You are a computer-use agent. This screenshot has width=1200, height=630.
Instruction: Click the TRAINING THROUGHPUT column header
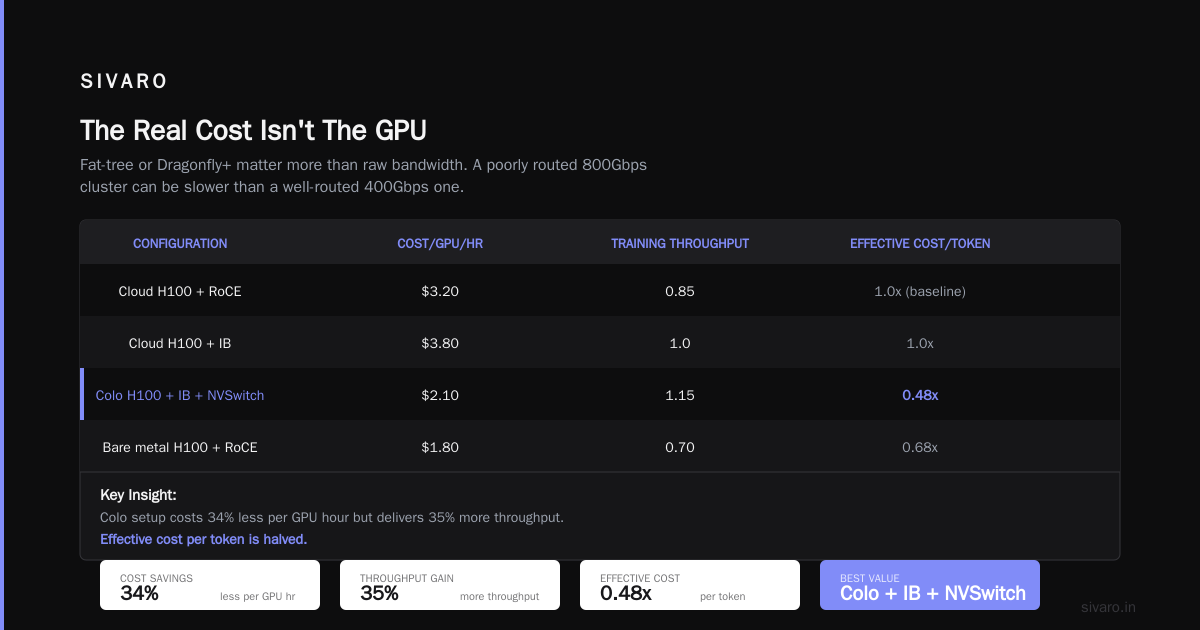point(680,244)
